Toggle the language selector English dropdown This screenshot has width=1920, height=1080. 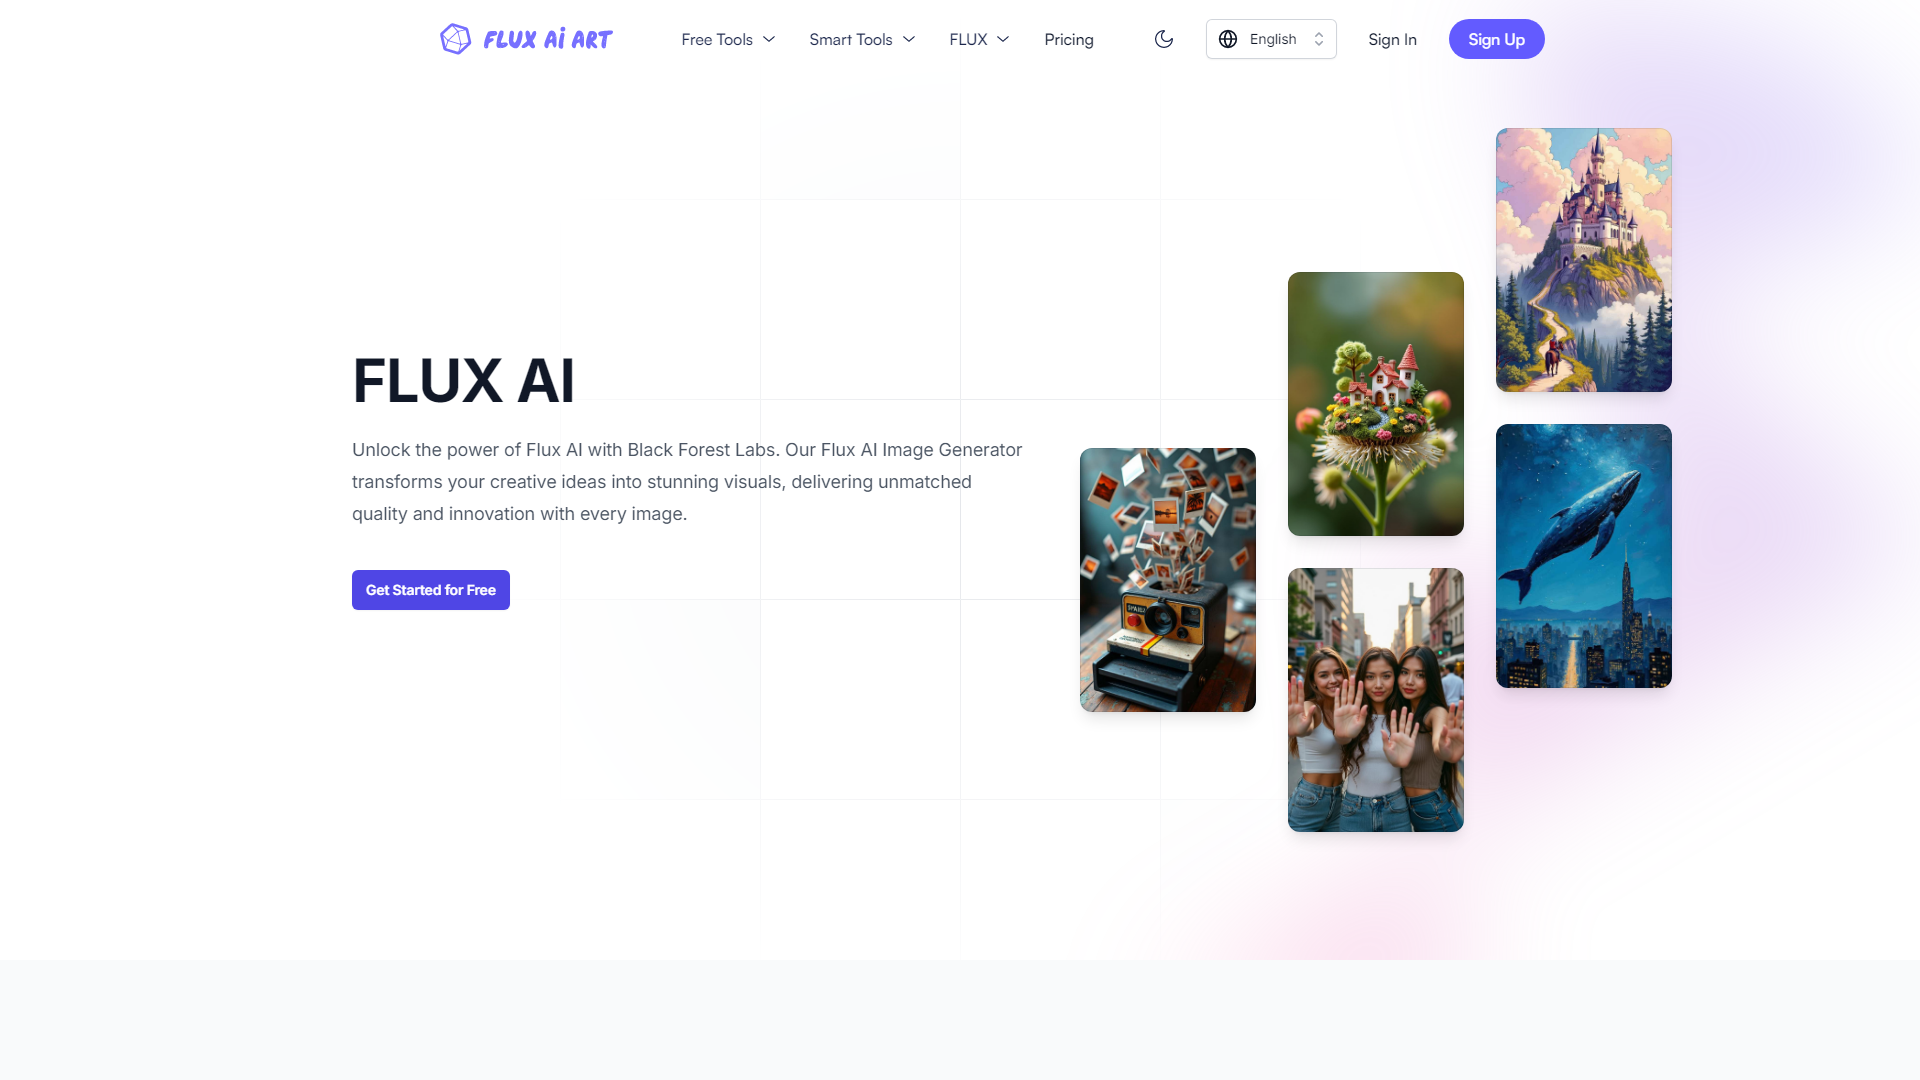[1269, 38]
